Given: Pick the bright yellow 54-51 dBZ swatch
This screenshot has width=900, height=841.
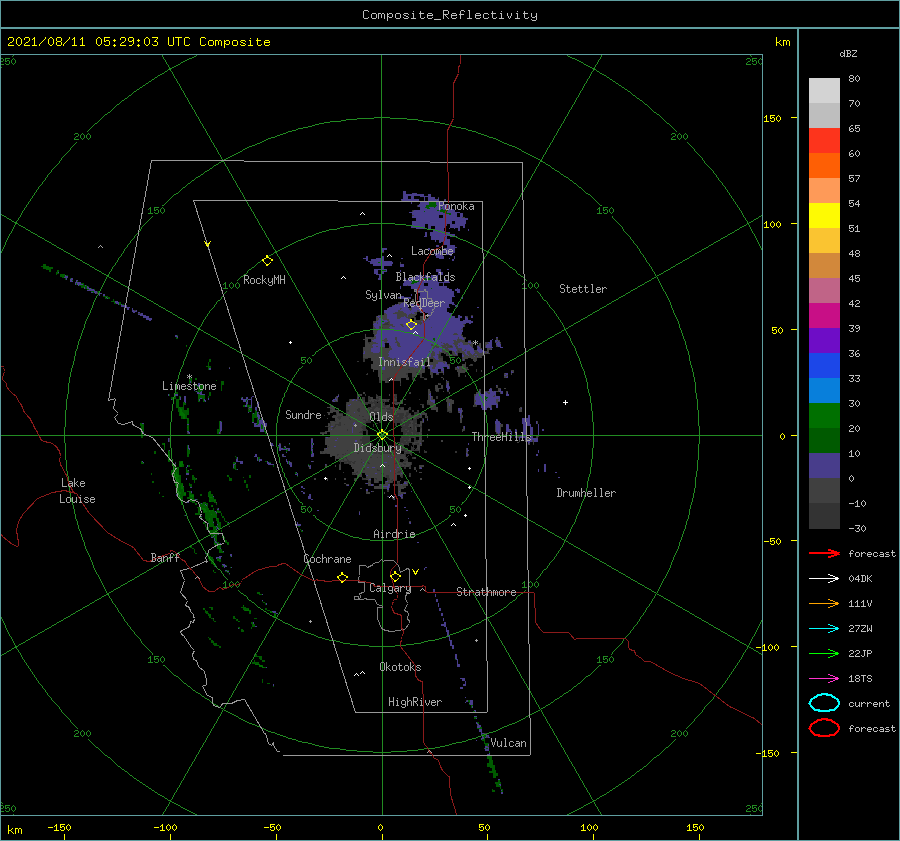Looking at the screenshot, I should [824, 216].
